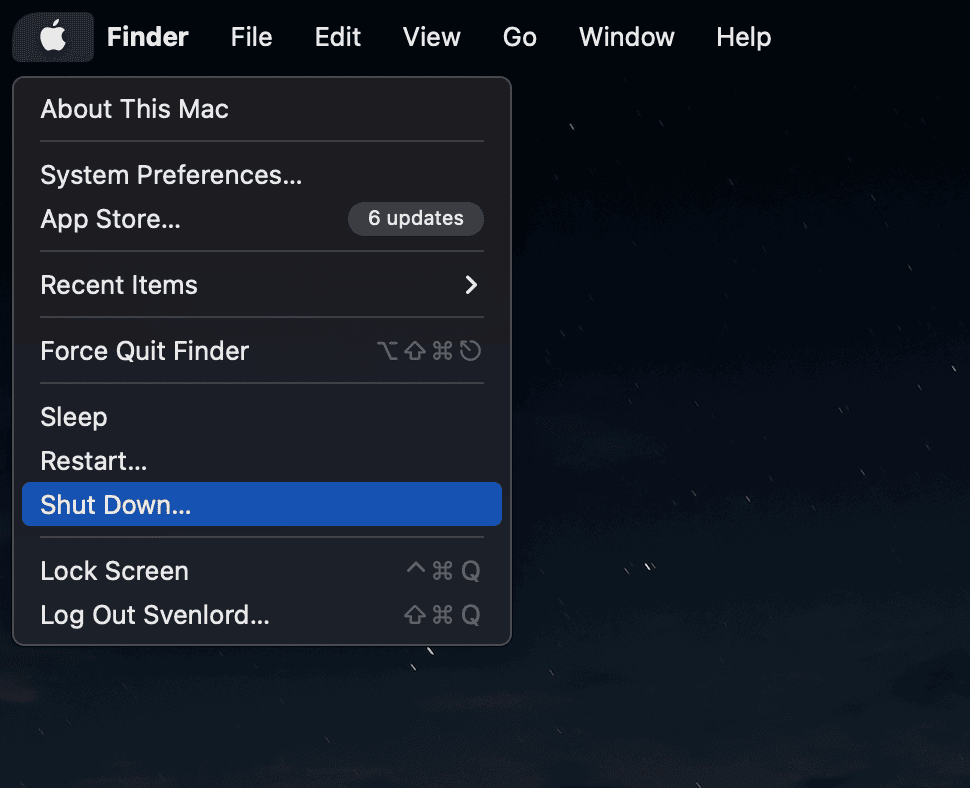970x788 pixels.
Task: Select the Recent Items label
Action: (x=119, y=285)
